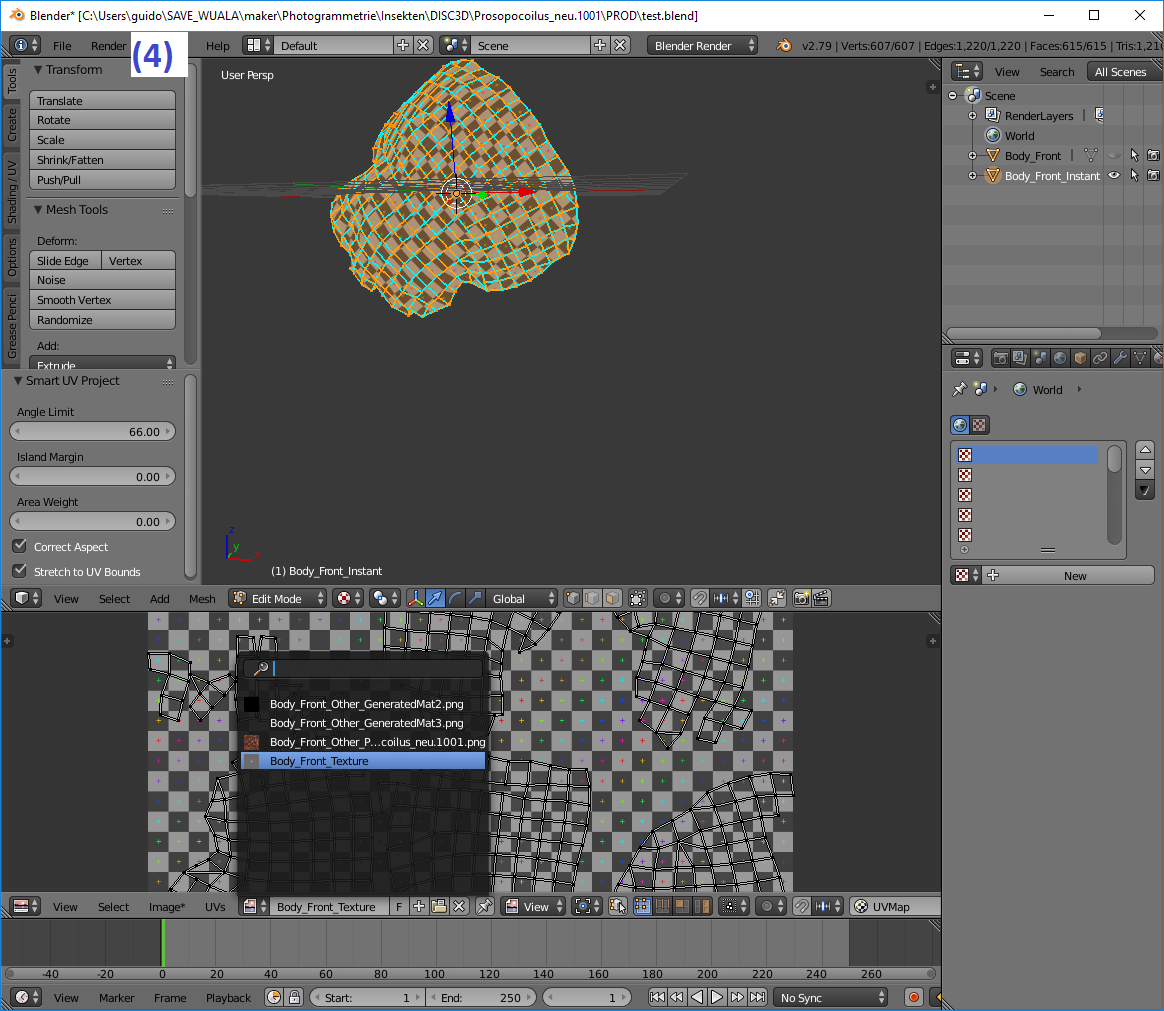
Task: Click the Open image folder icon
Action: 439,907
